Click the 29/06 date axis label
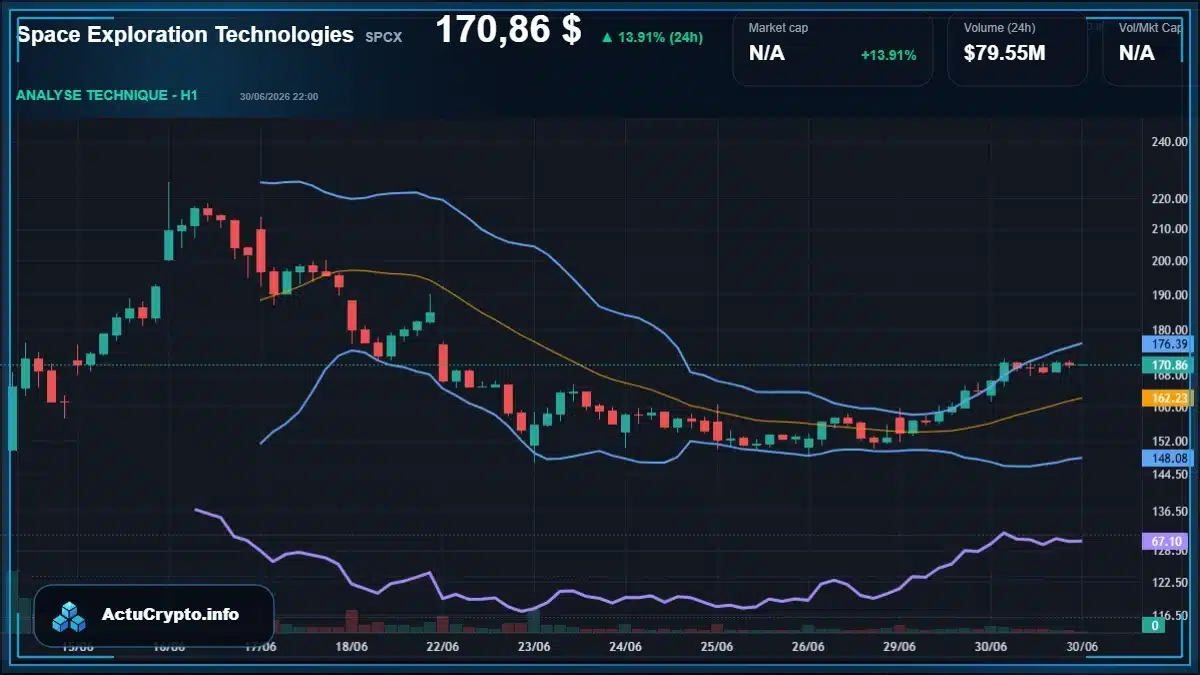Screen dimensions: 1200x675 tap(899, 647)
